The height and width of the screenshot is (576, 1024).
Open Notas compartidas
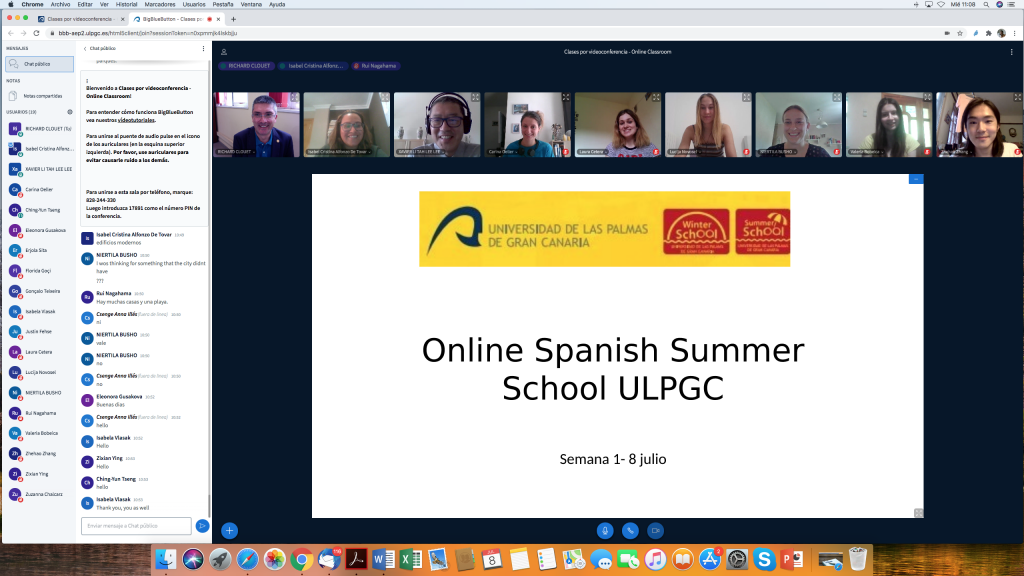41,96
